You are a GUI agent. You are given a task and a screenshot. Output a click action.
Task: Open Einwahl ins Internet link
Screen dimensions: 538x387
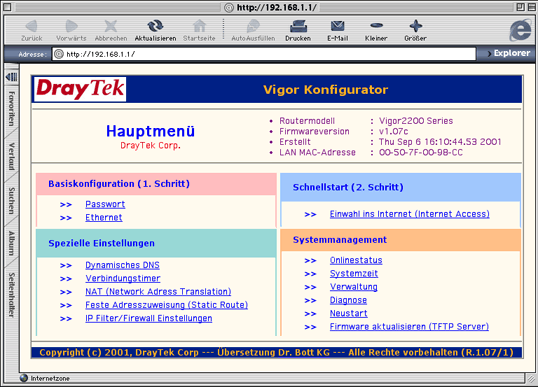(x=409, y=214)
